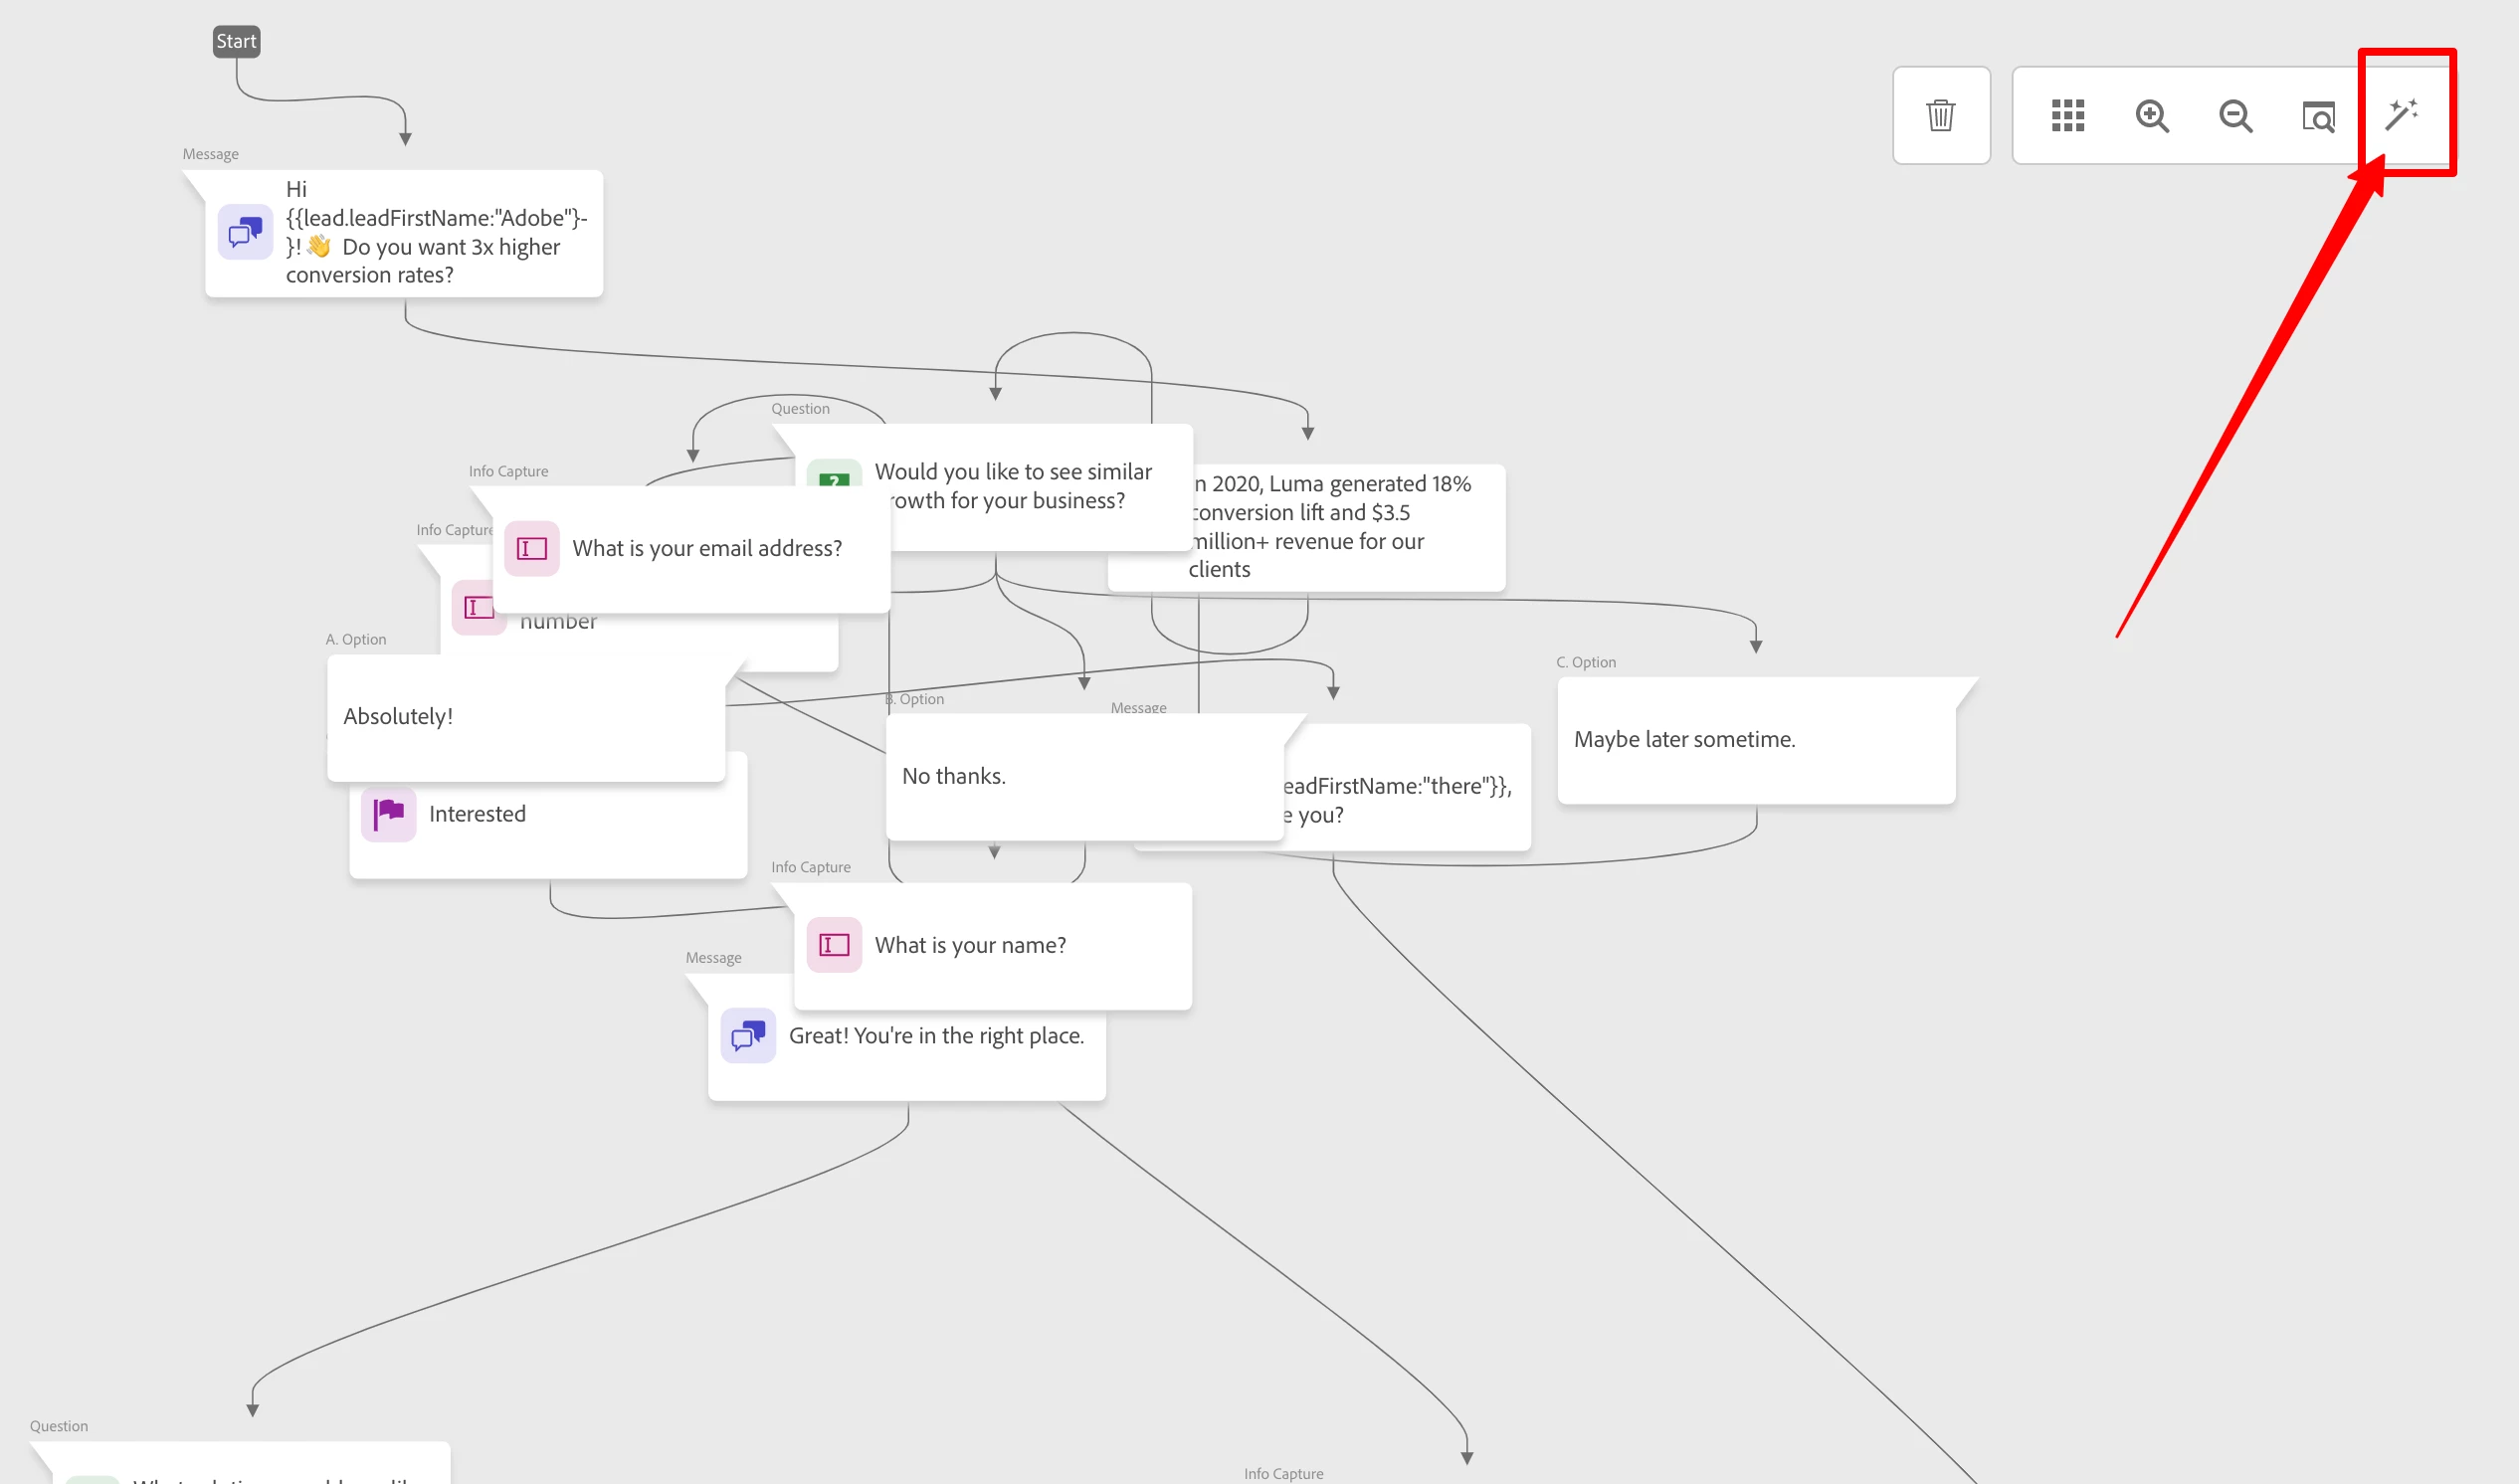This screenshot has height=1484, width=2519.
Task: Toggle the grid view icon
Action: point(2067,116)
